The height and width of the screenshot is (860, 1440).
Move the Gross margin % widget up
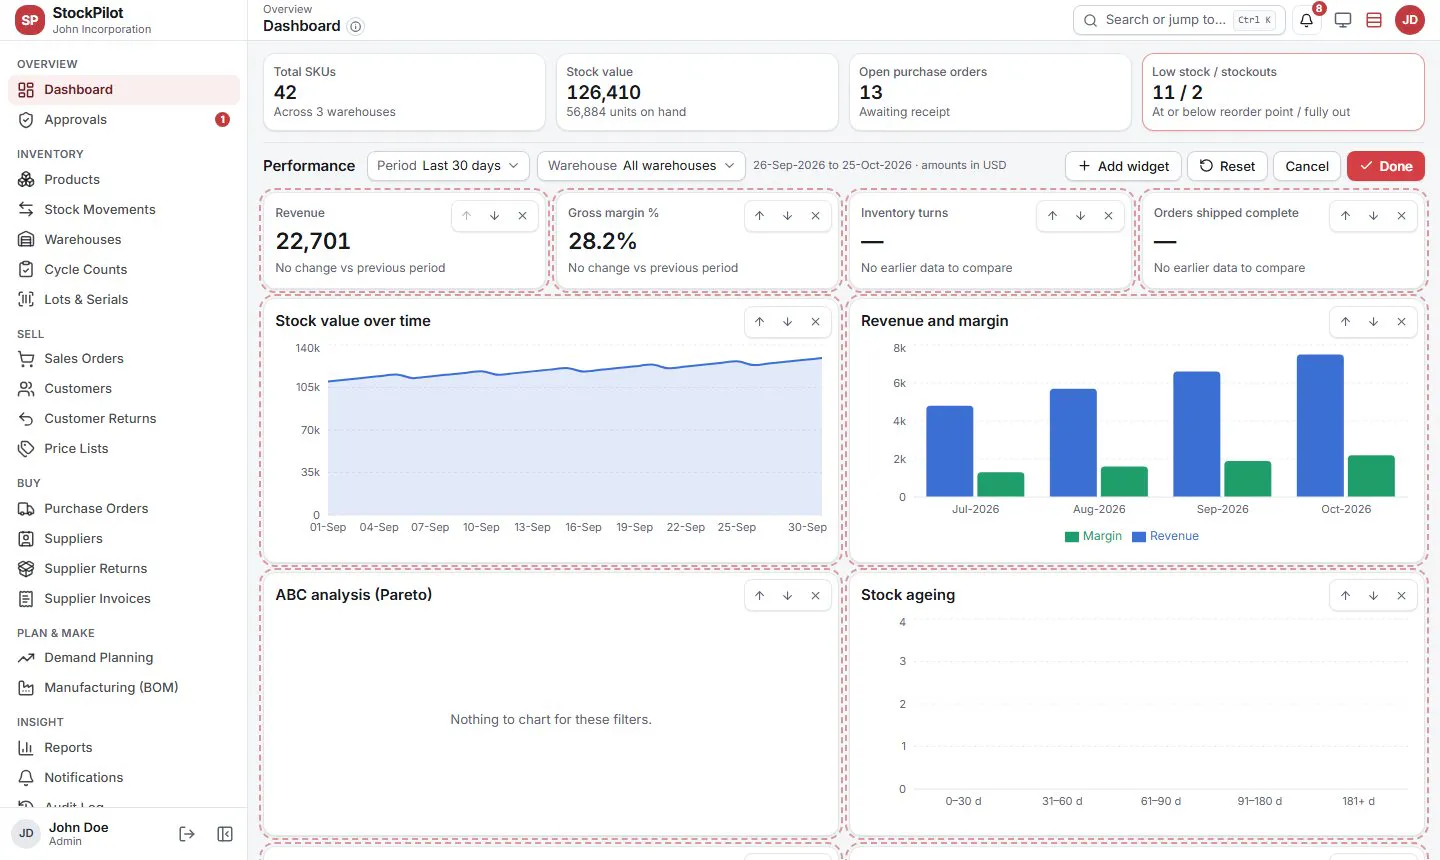tap(759, 216)
